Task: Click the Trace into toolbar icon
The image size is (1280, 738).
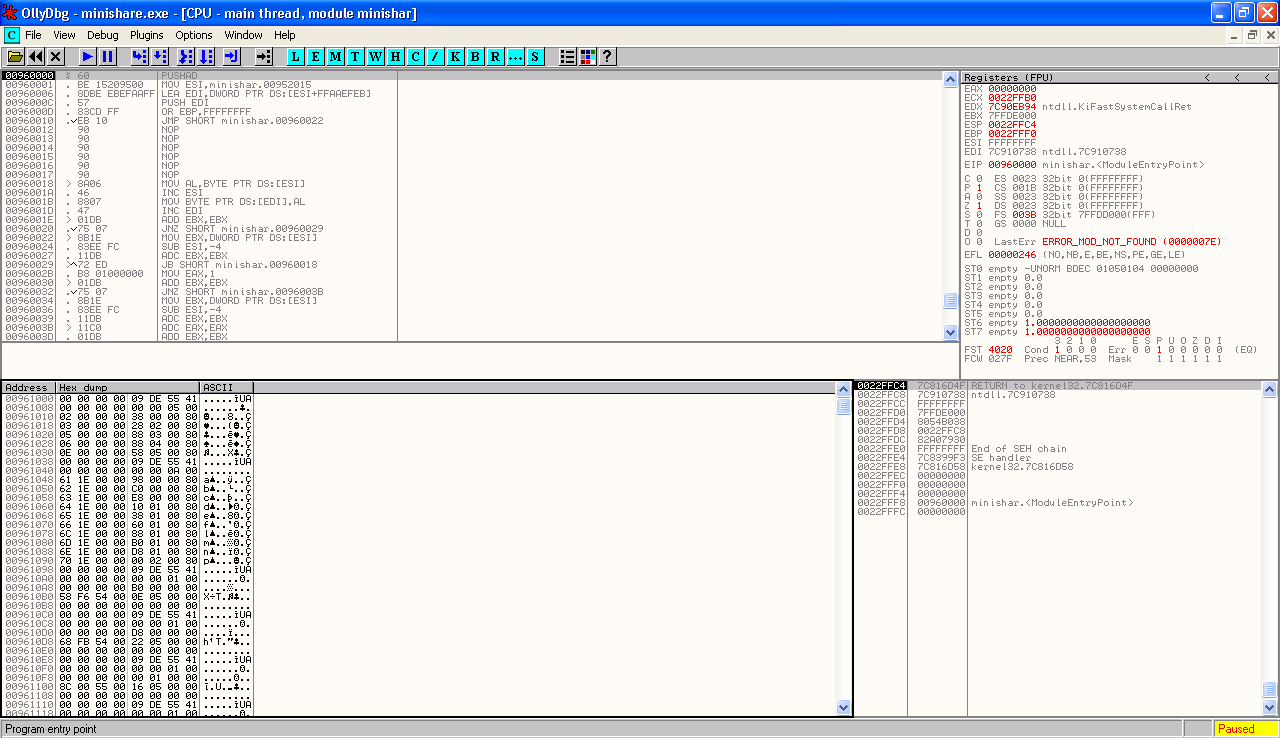Action: (x=185, y=57)
